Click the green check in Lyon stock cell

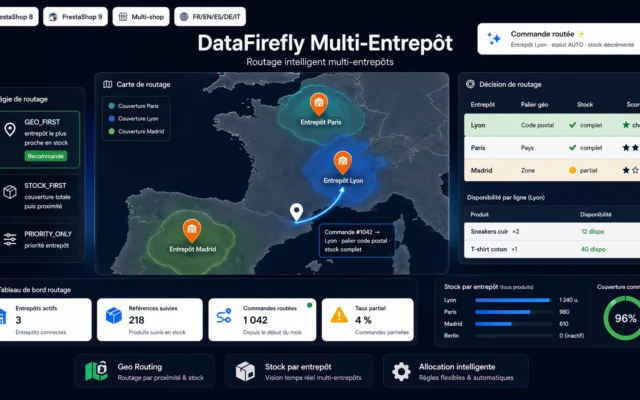[572, 125]
